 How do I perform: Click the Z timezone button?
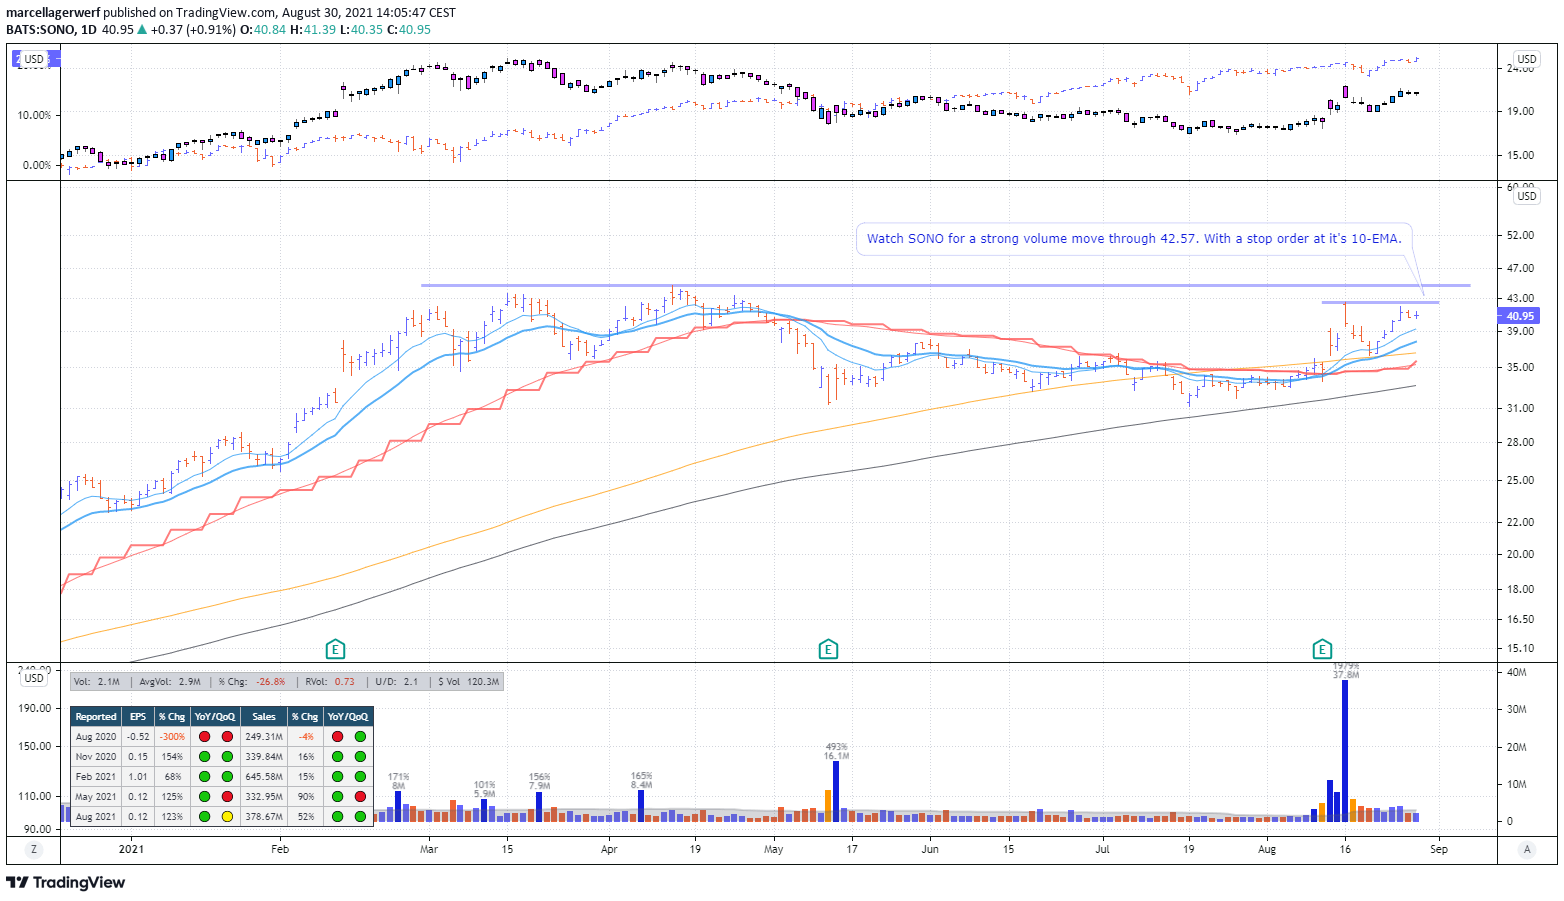pos(34,850)
